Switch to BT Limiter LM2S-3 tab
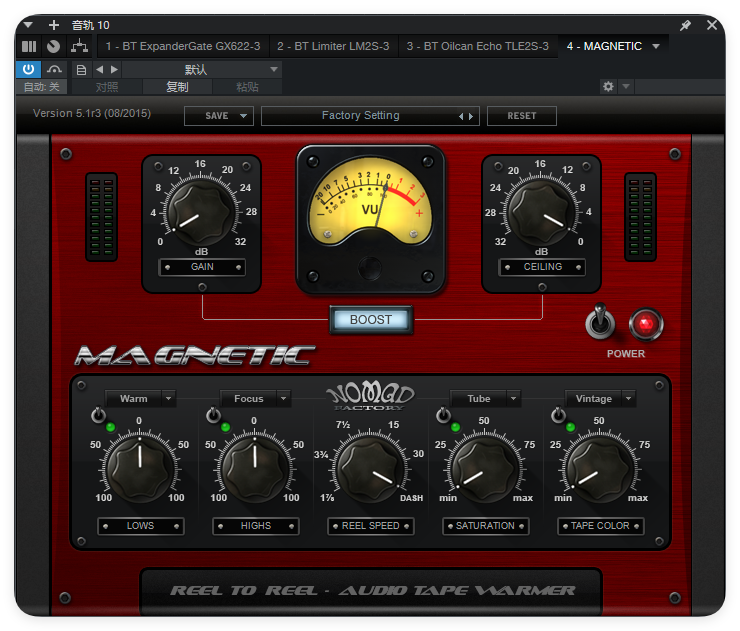740x631 pixels. click(x=333, y=46)
